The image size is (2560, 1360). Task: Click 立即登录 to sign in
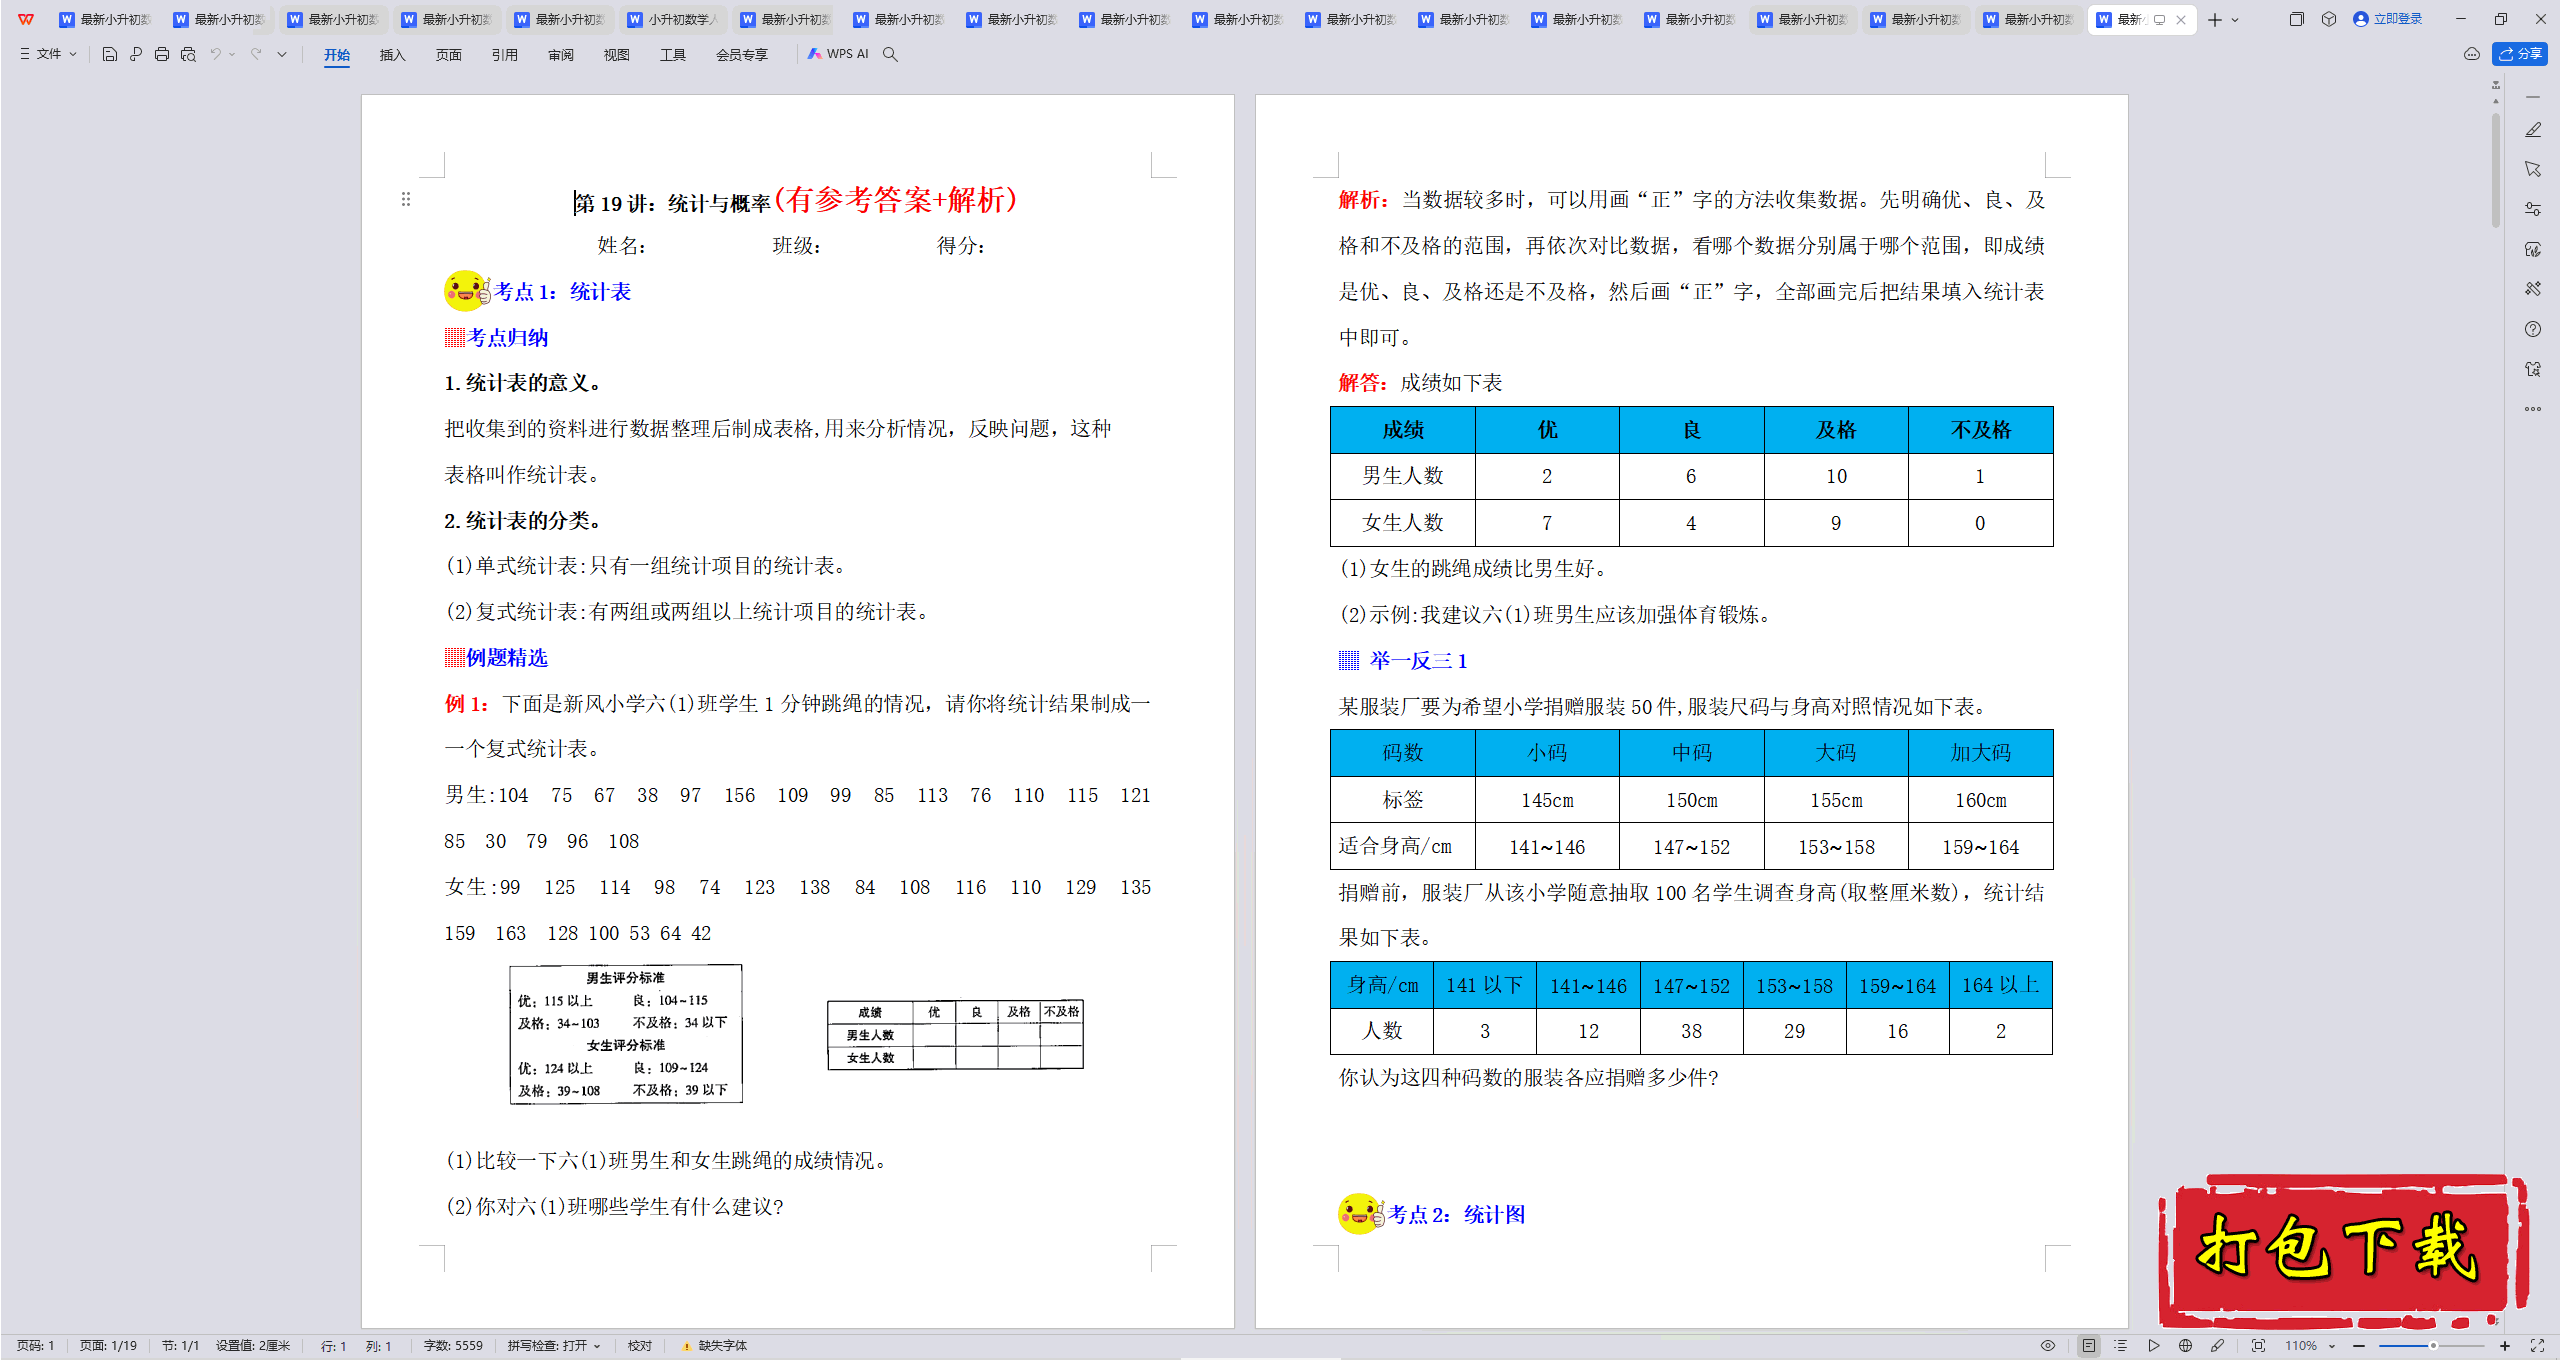tap(2388, 19)
